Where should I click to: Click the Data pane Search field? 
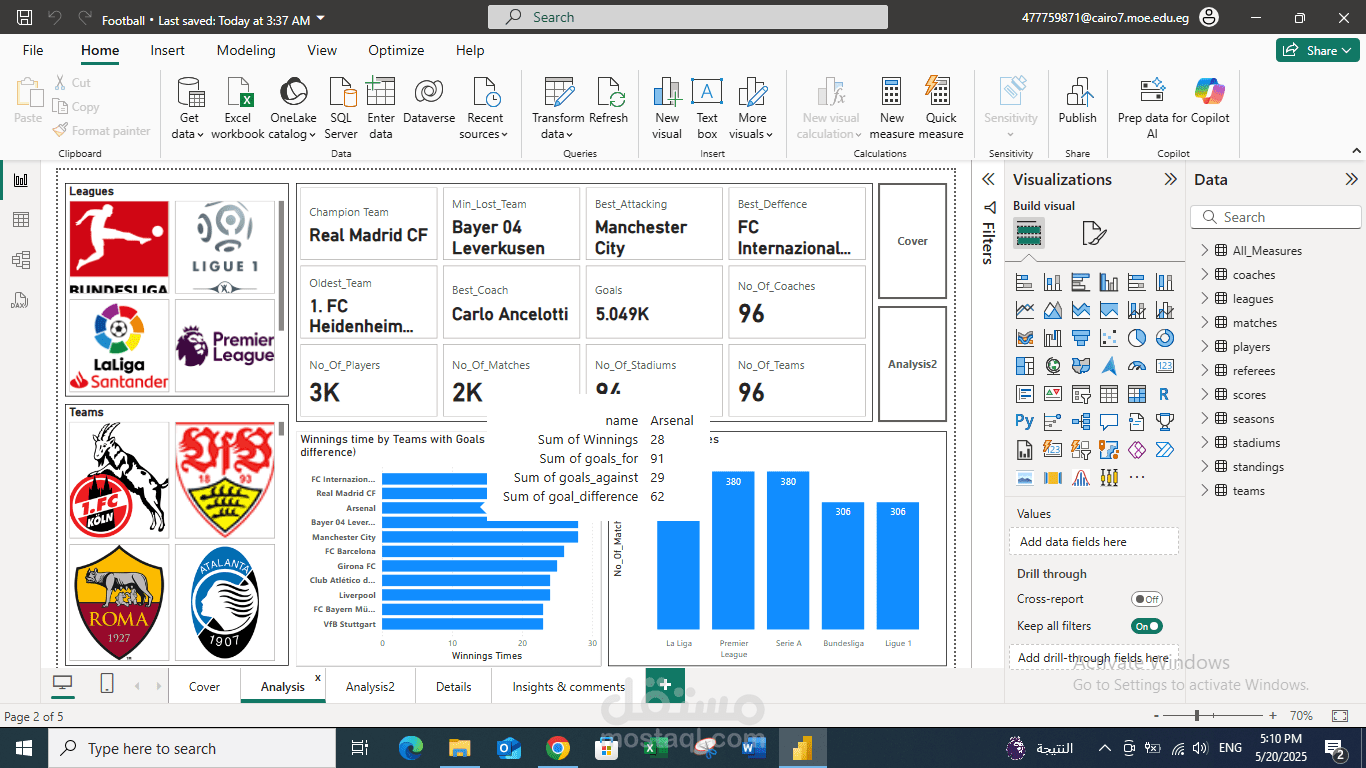[x=1276, y=217]
